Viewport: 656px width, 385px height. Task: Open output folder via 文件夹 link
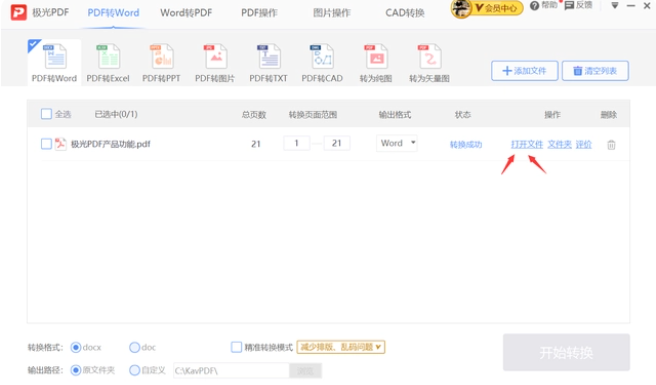click(559, 144)
